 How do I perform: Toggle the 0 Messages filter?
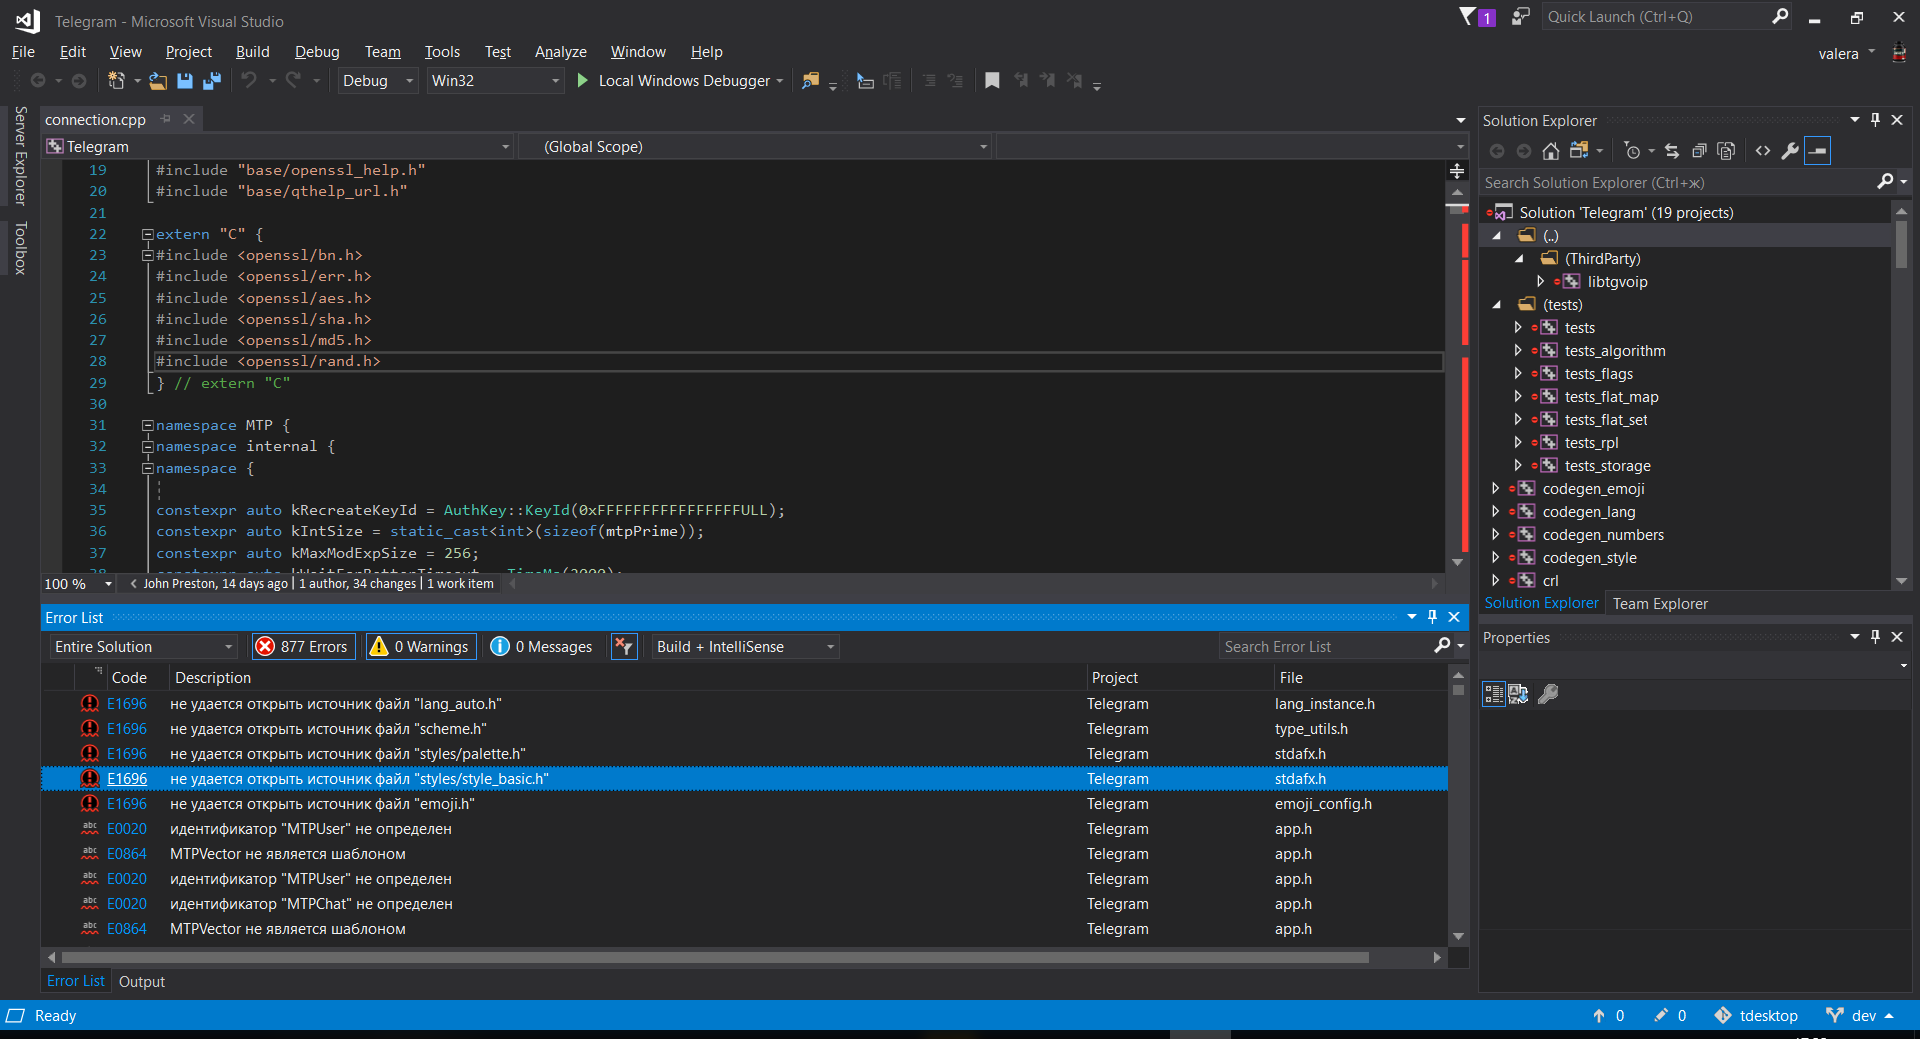pyautogui.click(x=540, y=646)
